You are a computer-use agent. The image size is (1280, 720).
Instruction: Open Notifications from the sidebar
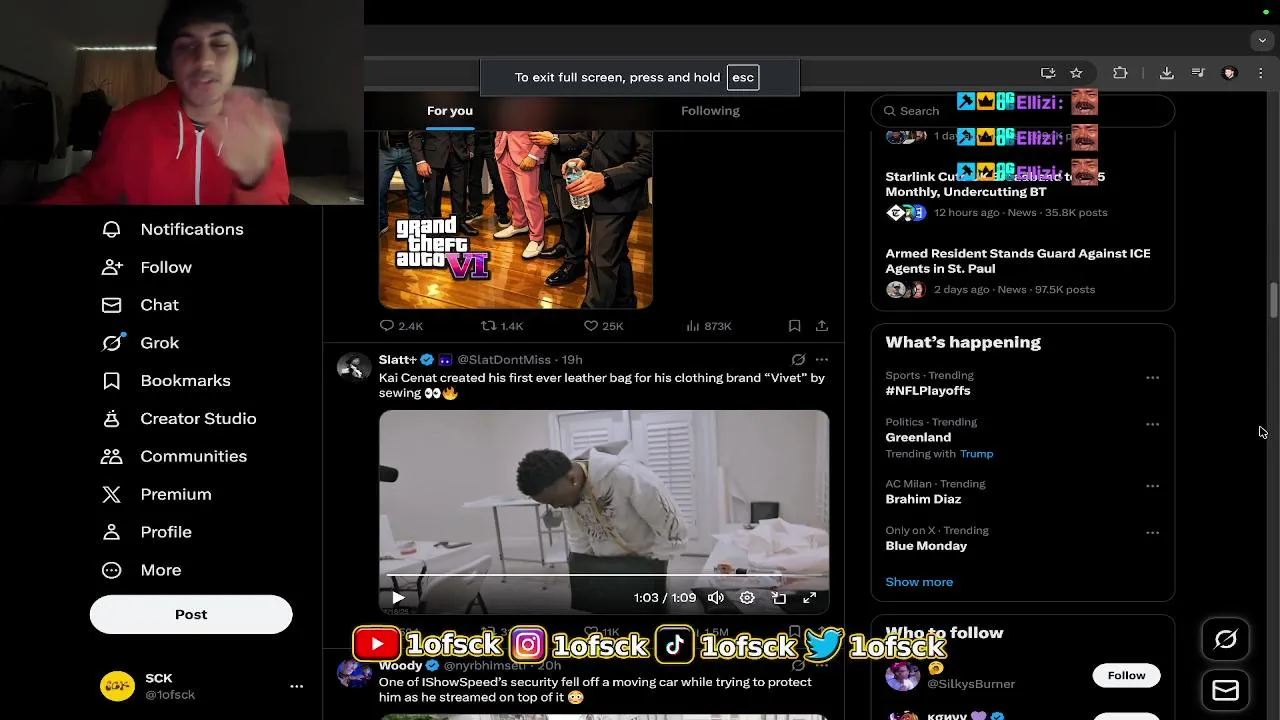click(x=172, y=229)
